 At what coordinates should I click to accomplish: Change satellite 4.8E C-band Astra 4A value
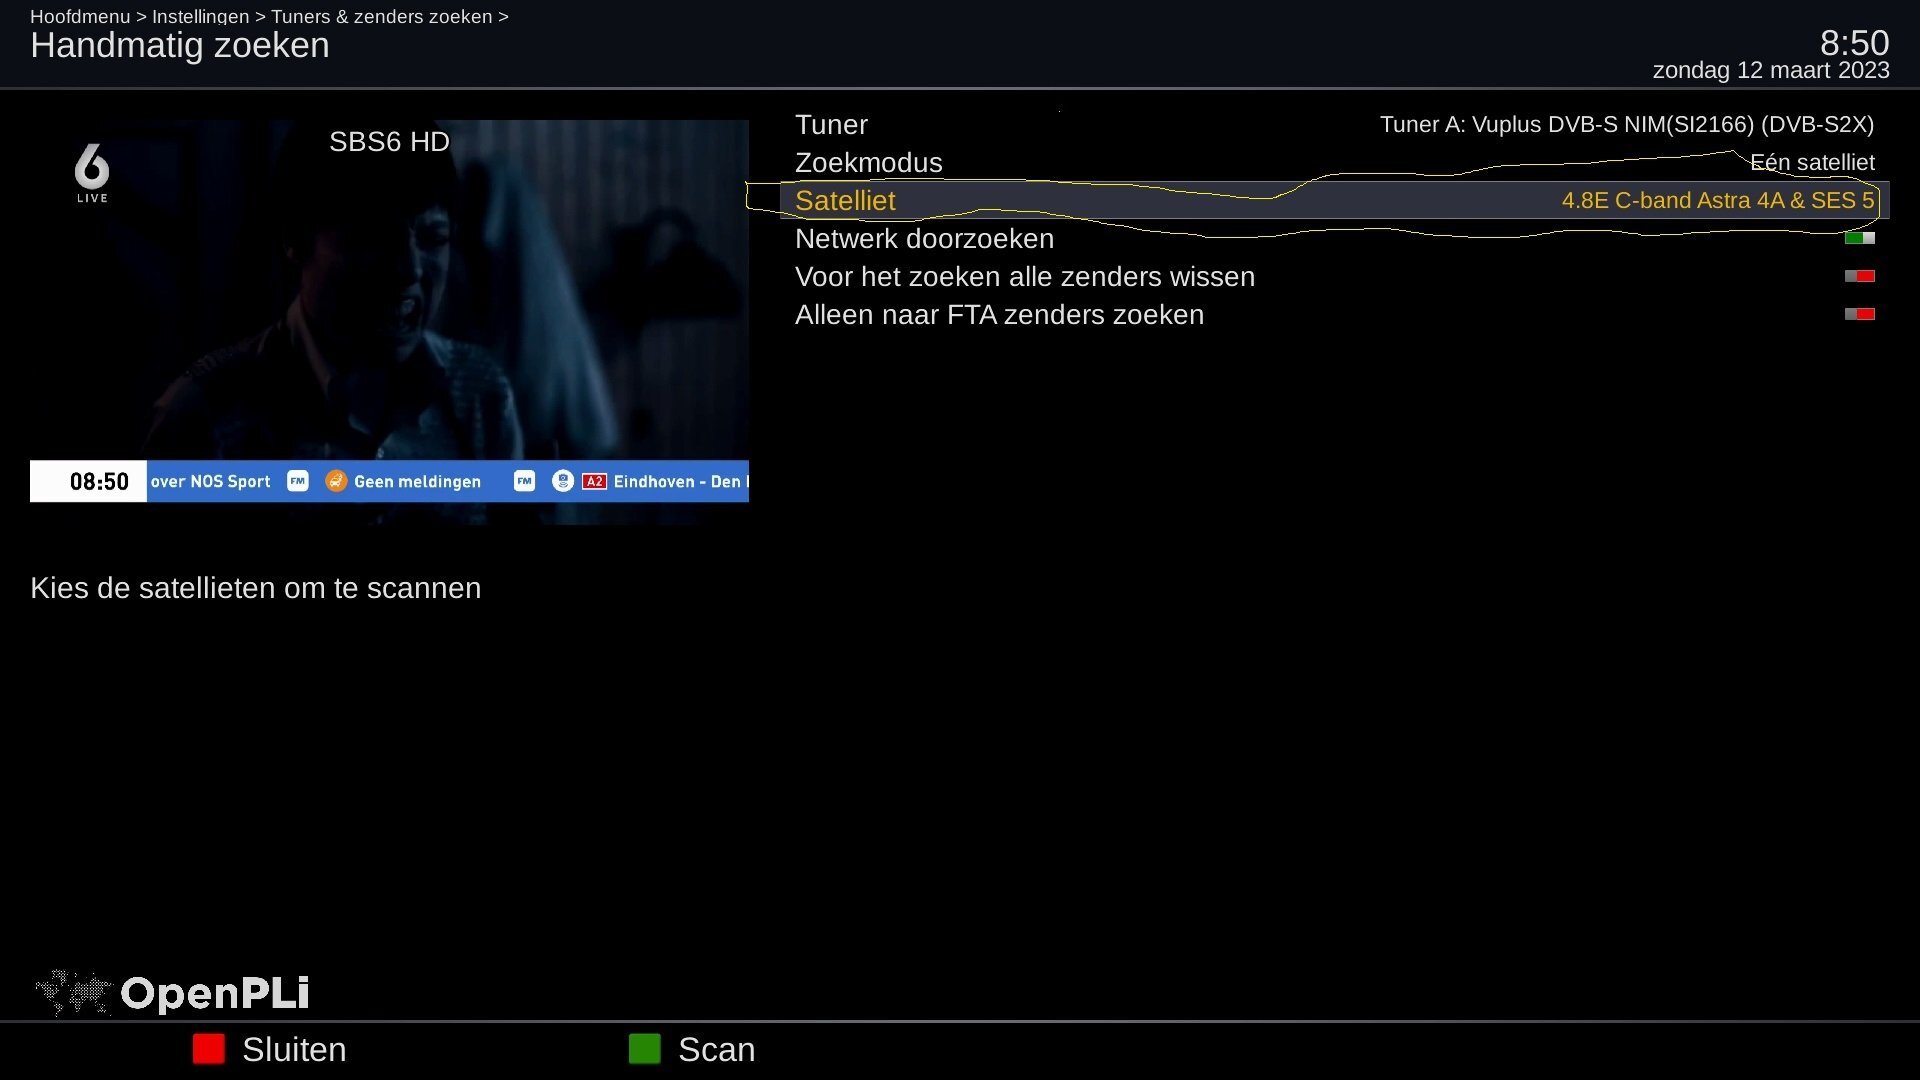pyautogui.click(x=1717, y=200)
